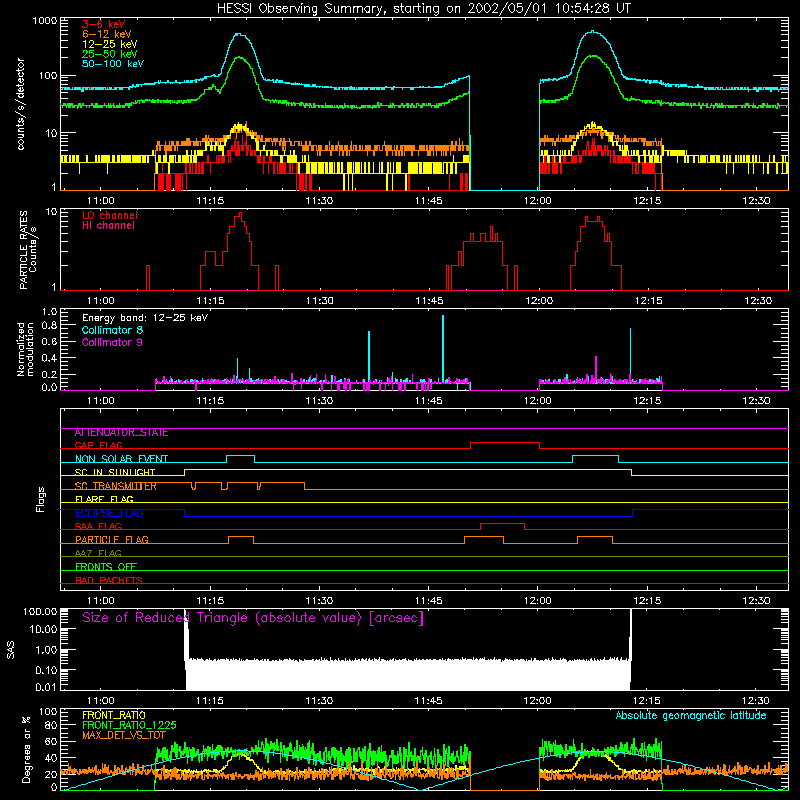Click the GAP_FLAG label
800x800 pixels.
[x=98, y=446]
